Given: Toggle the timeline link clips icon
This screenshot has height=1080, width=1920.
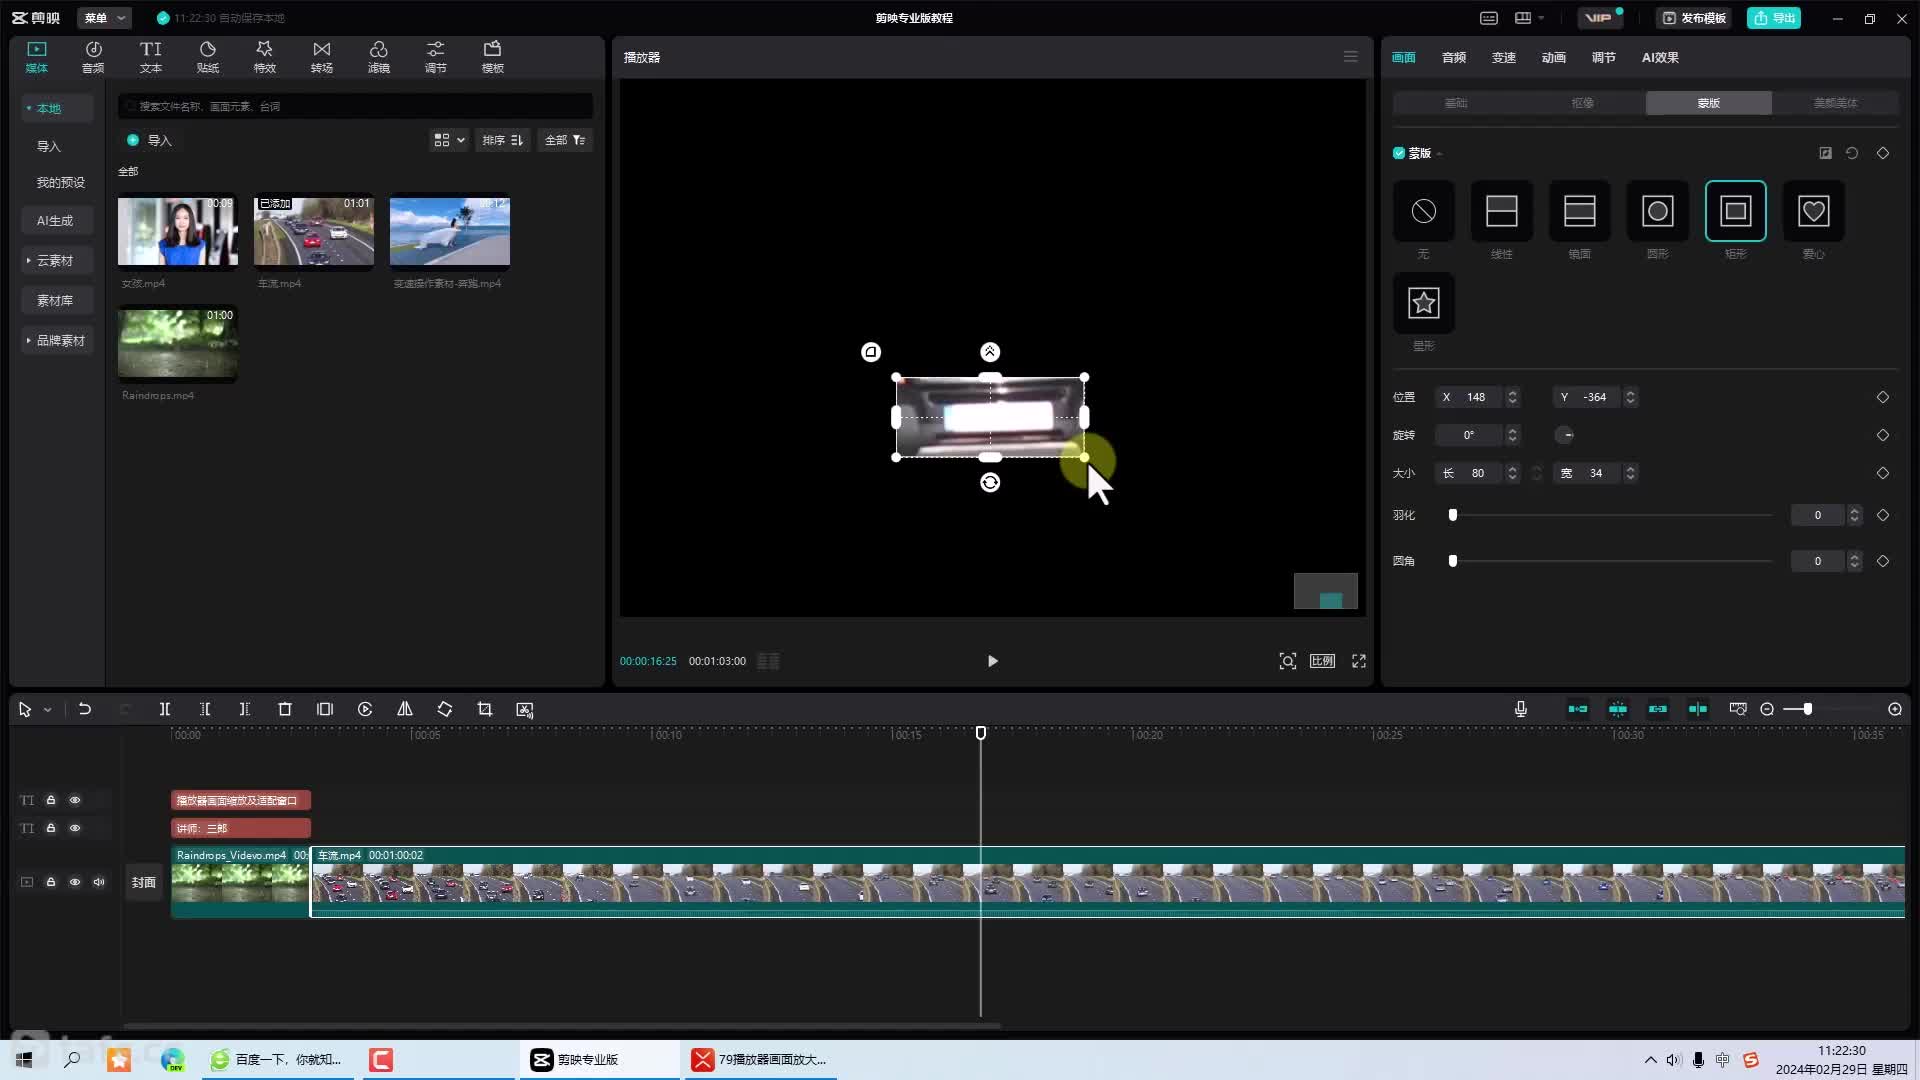Looking at the screenshot, I should coord(1658,709).
